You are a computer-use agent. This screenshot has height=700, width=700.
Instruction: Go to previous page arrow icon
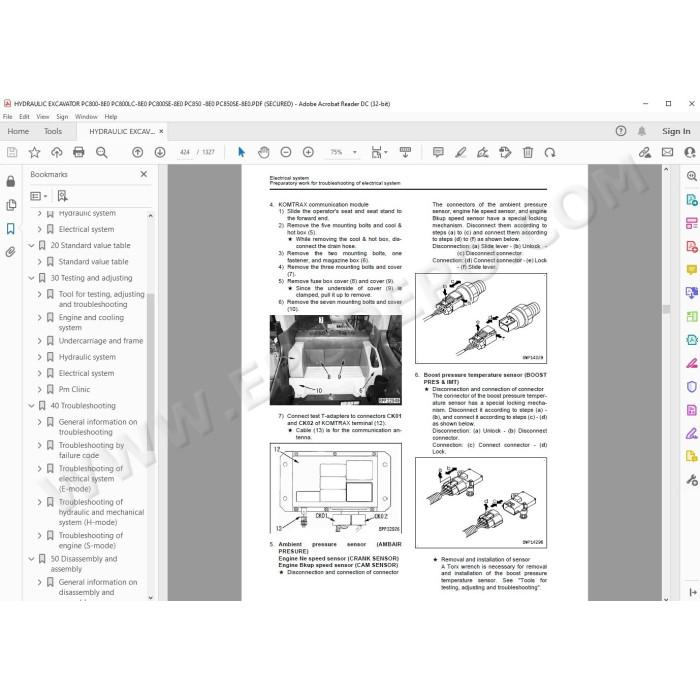pyautogui.click(x=138, y=152)
